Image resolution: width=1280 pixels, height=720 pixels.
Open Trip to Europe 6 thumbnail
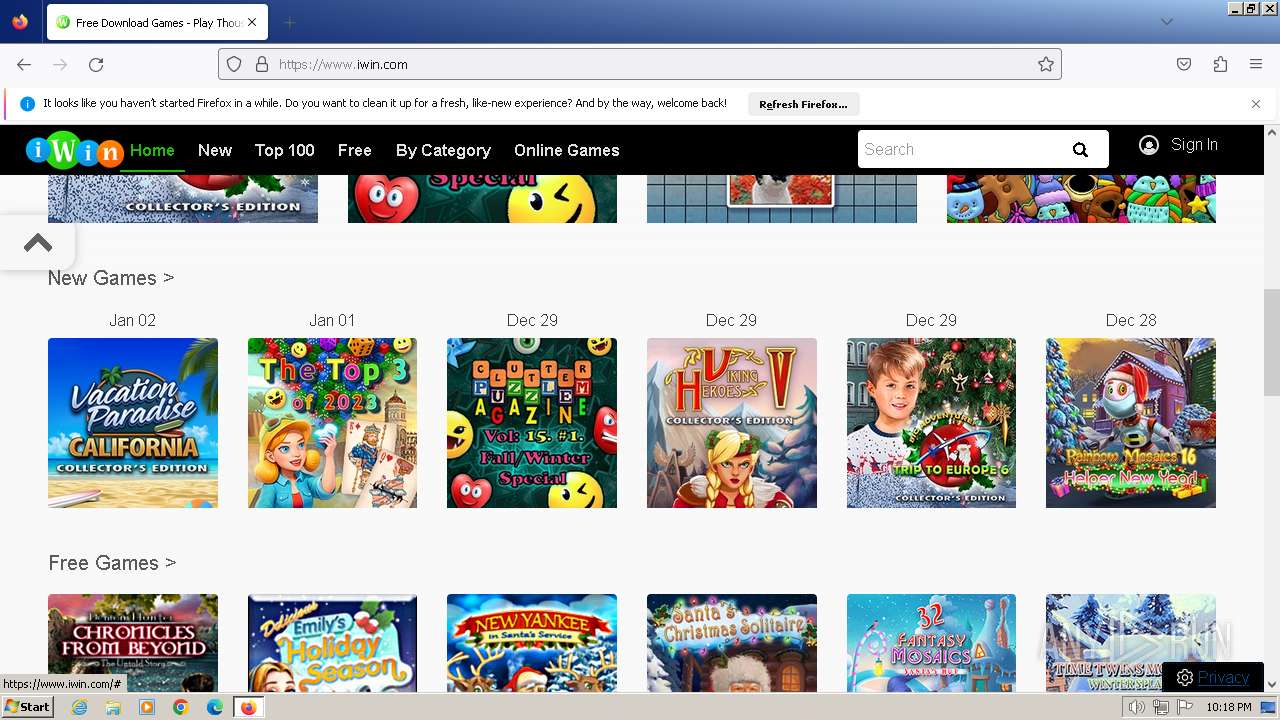point(931,423)
